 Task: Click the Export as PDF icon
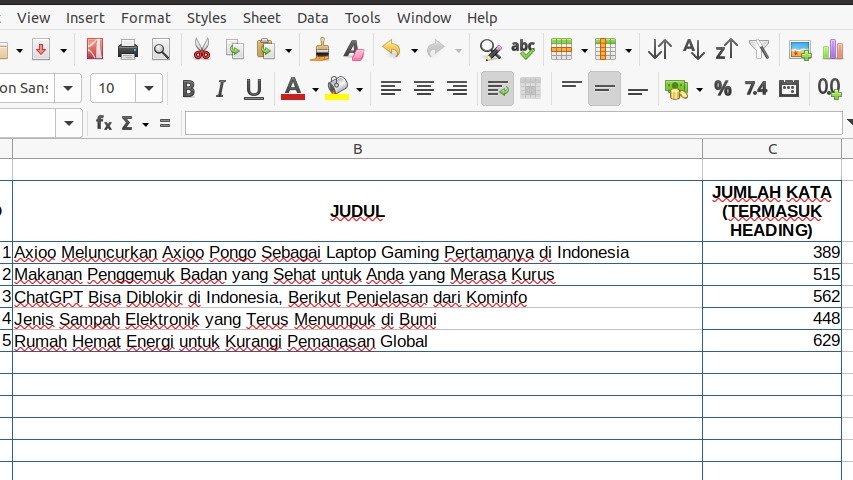coord(95,50)
